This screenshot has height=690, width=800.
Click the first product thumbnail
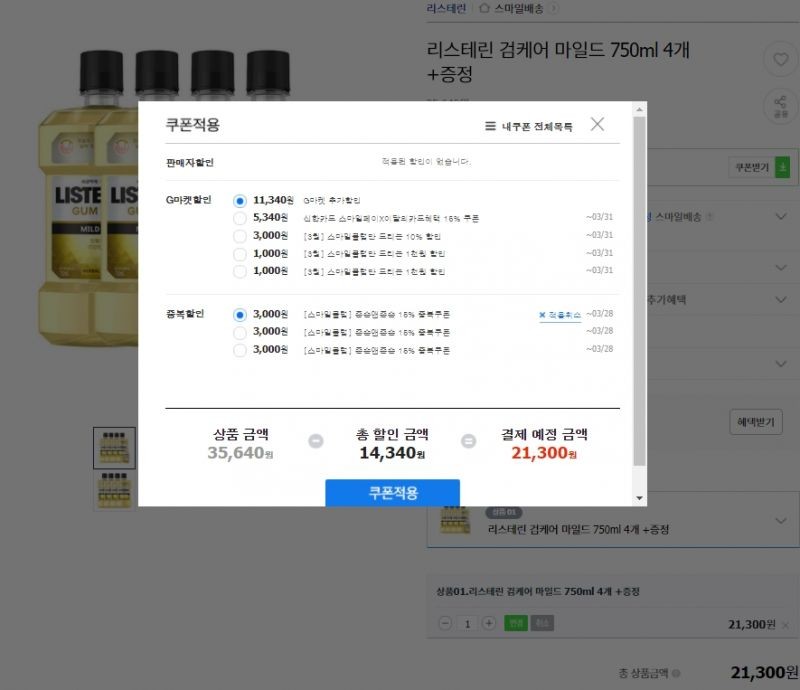pyautogui.click(x=114, y=448)
